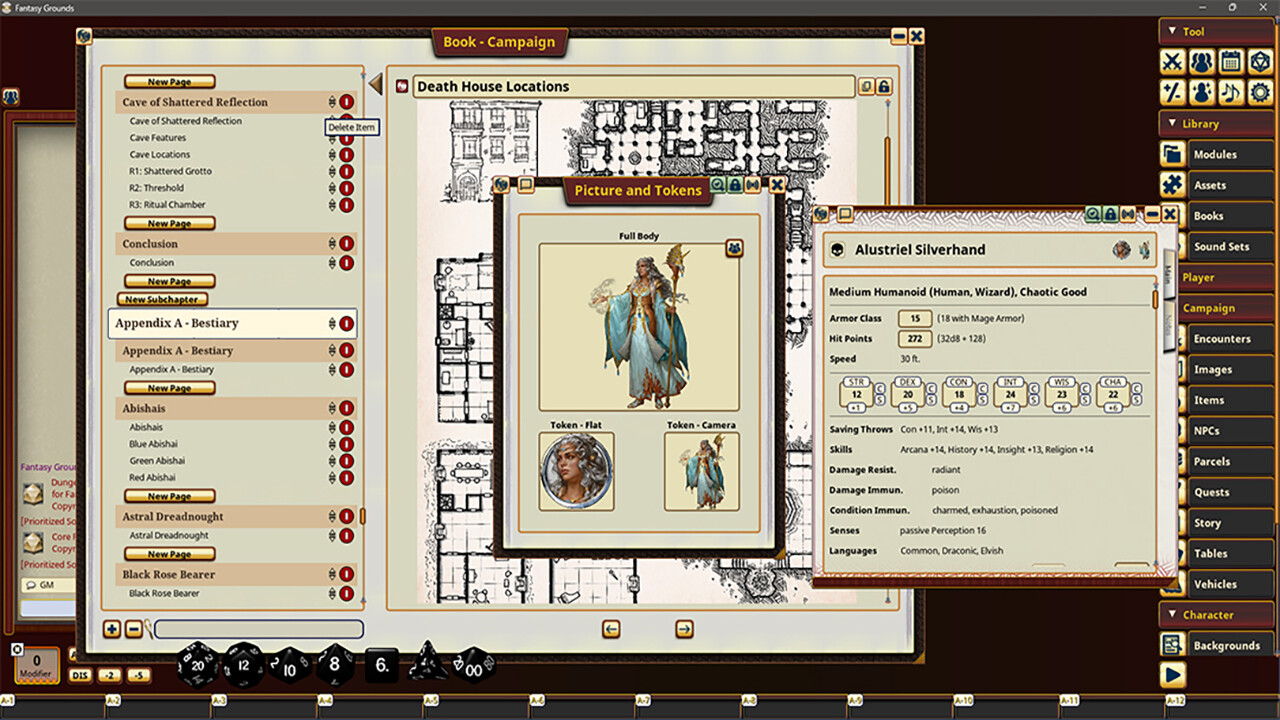Open the Combat Tracker crossed-swords tool
The height and width of the screenshot is (720, 1280).
tap(1171, 62)
